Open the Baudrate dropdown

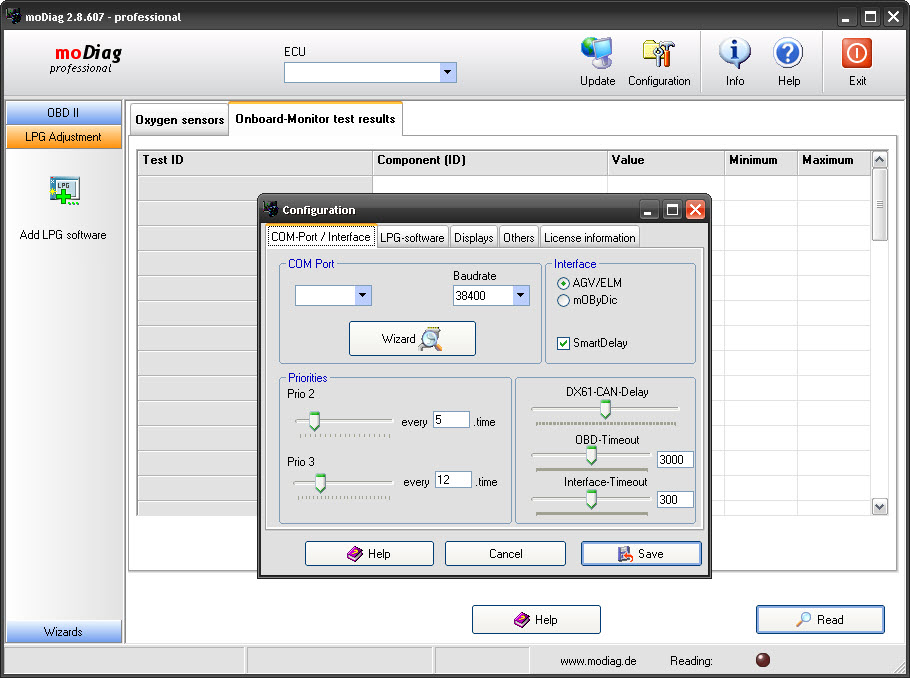point(521,295)
